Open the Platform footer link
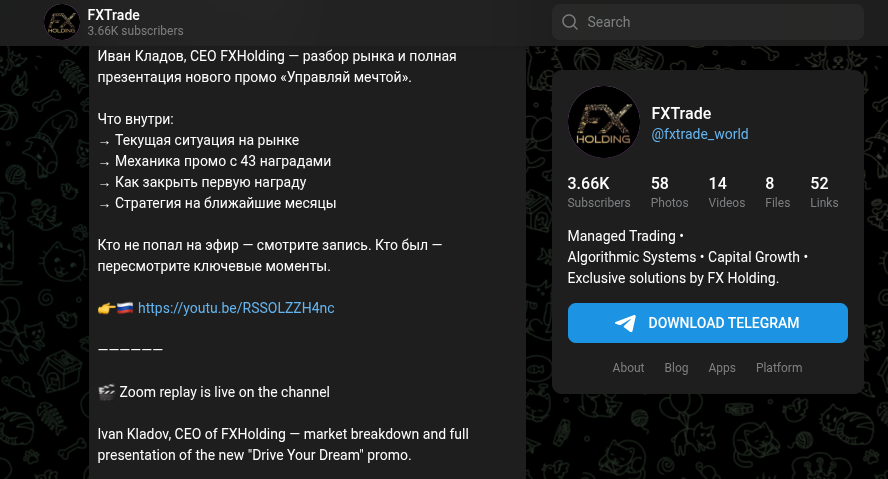Viewport: 888px width, 479px height. 779,368
